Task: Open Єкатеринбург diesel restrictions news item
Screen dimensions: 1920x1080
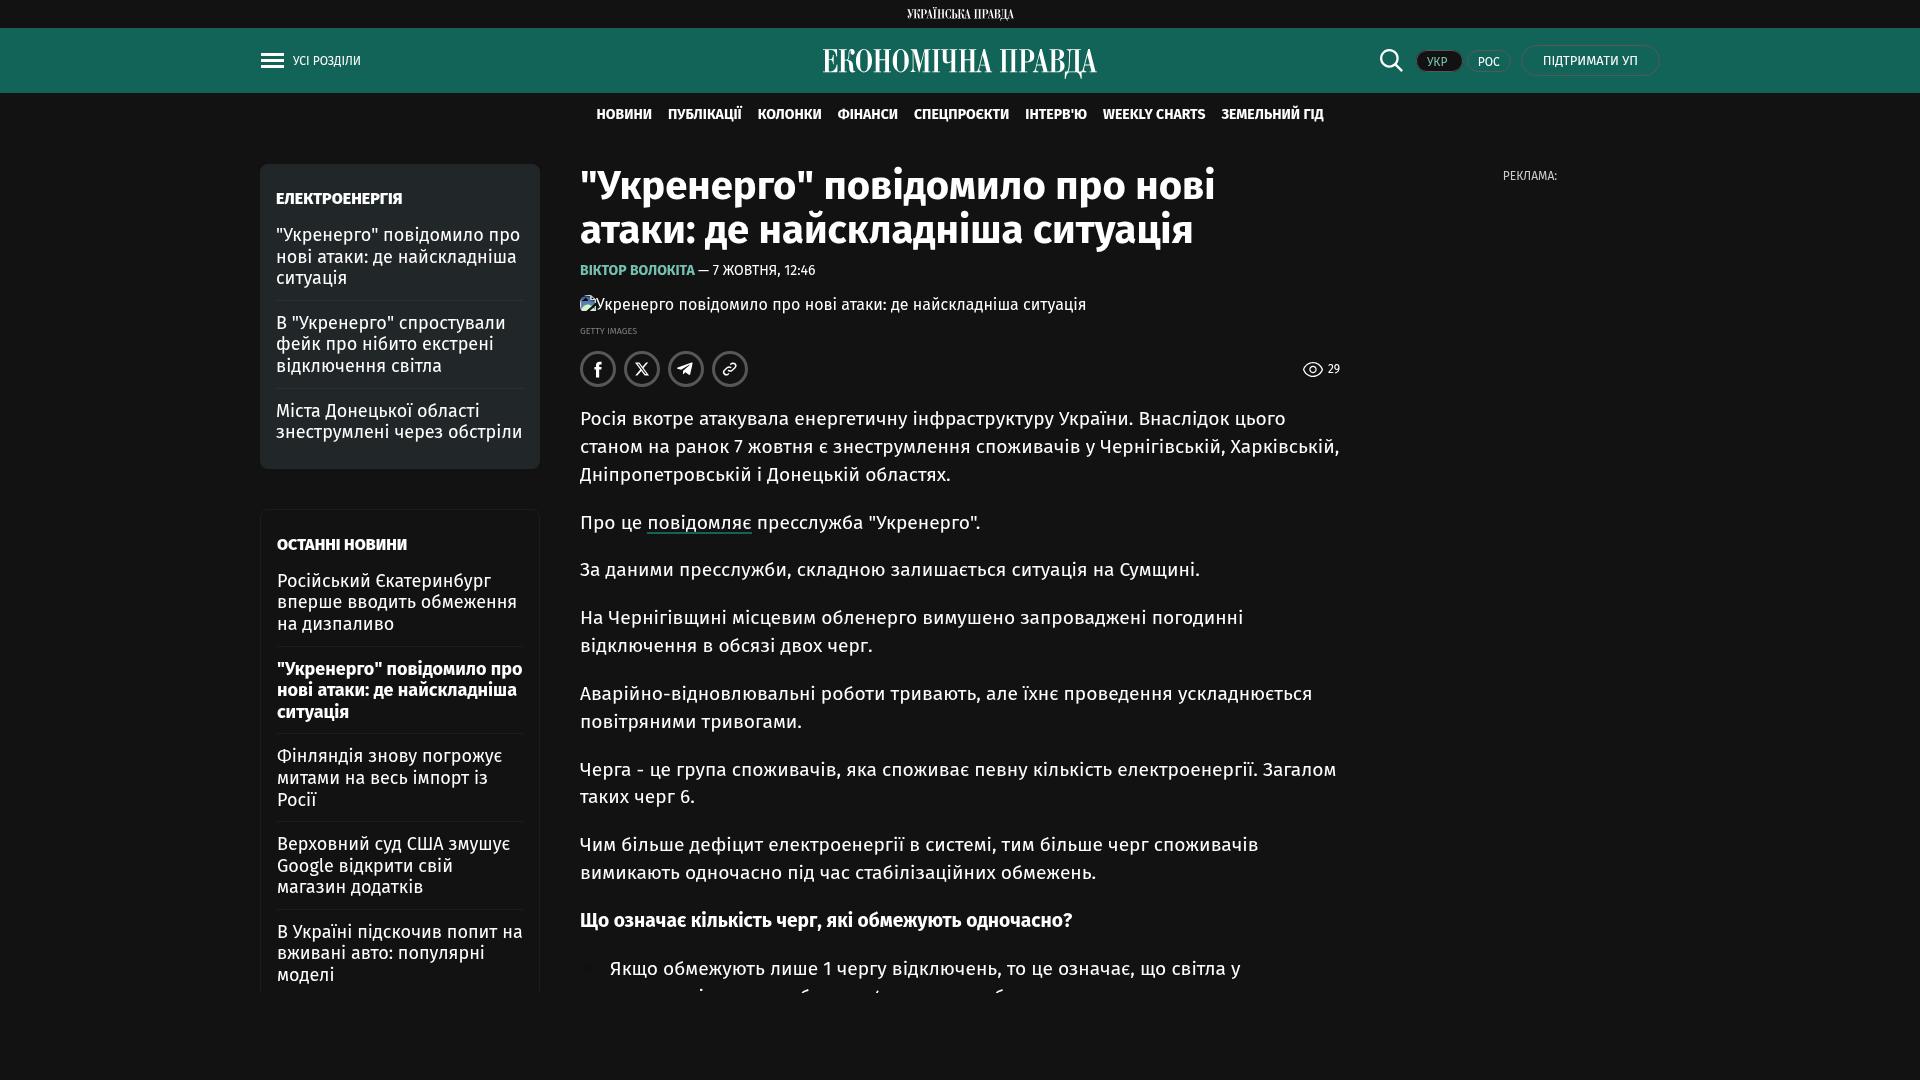Action: (x=397, y=602)
